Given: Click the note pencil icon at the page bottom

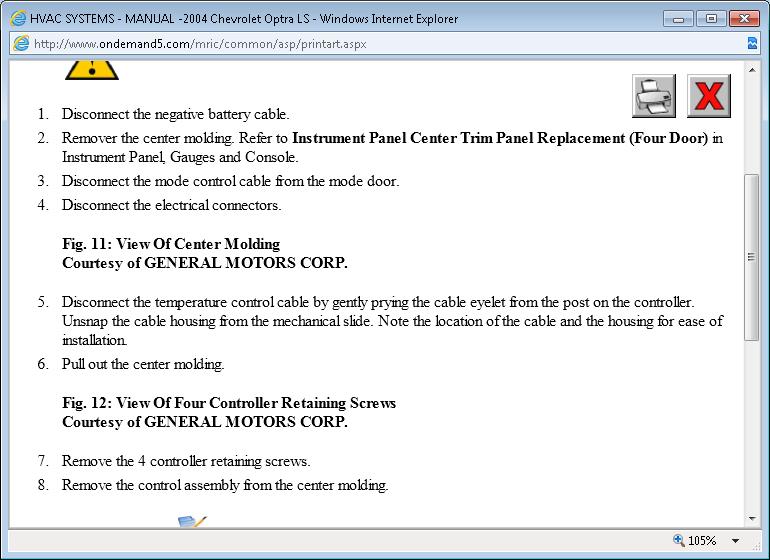Looking at the screenshot, I should (192, 521).
